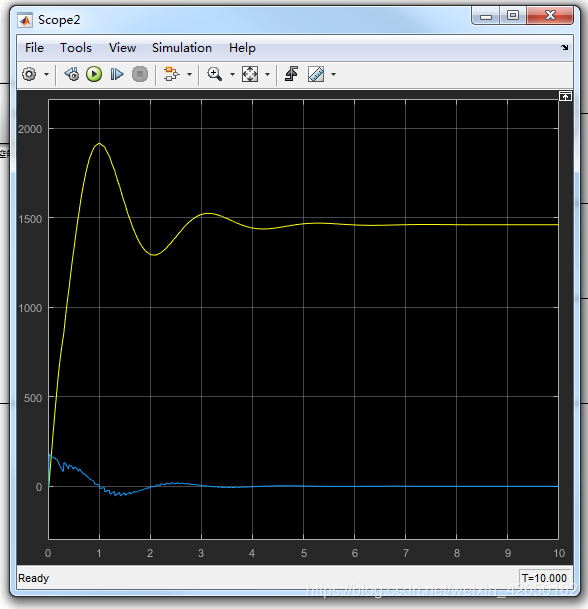Screen dimensions: 588x609
Task: Open the zoom options dropdown arrow
Action: coord(232,74)
